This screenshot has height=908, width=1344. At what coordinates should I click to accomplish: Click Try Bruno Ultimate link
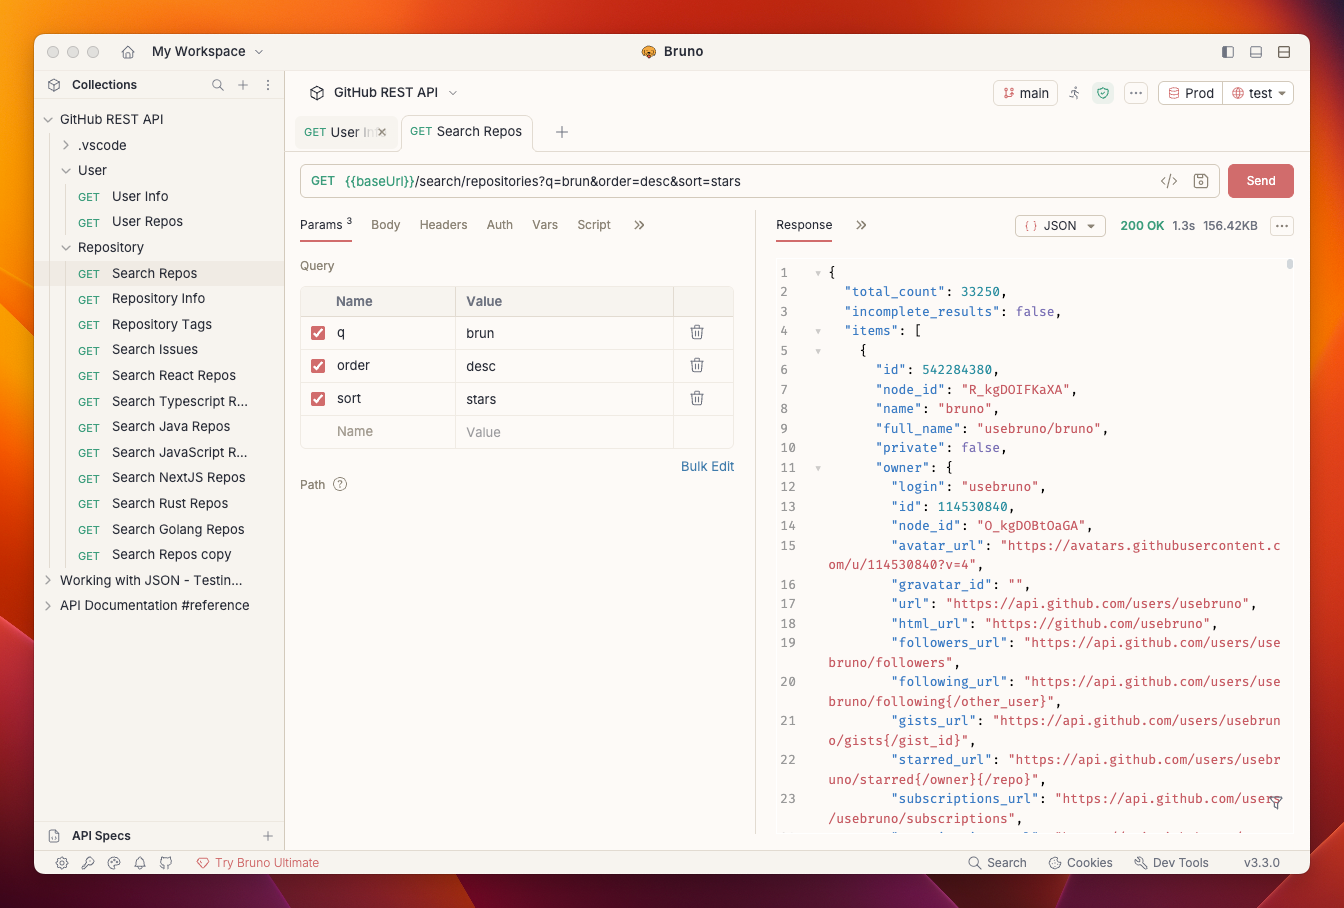(x=258, y=863)
